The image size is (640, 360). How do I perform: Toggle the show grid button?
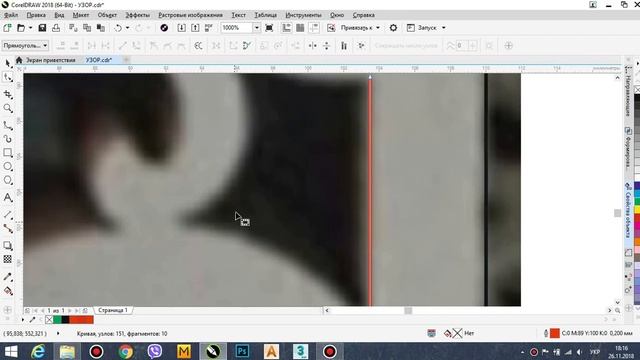point(300,28)
